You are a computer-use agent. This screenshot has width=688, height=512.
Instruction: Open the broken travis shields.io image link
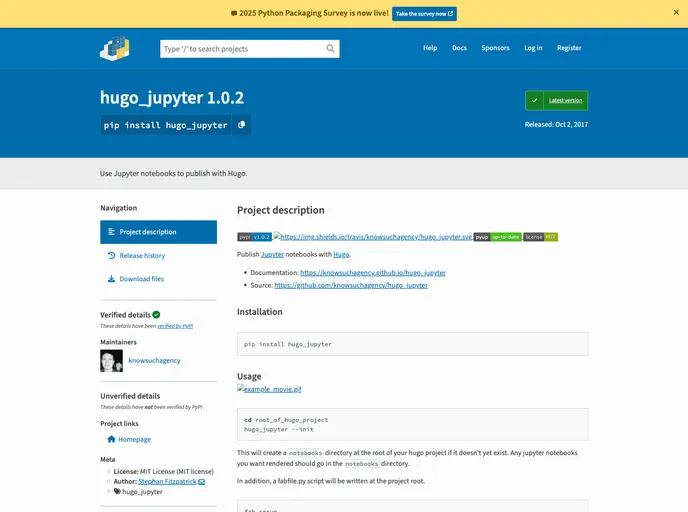[x=373, y=237]
